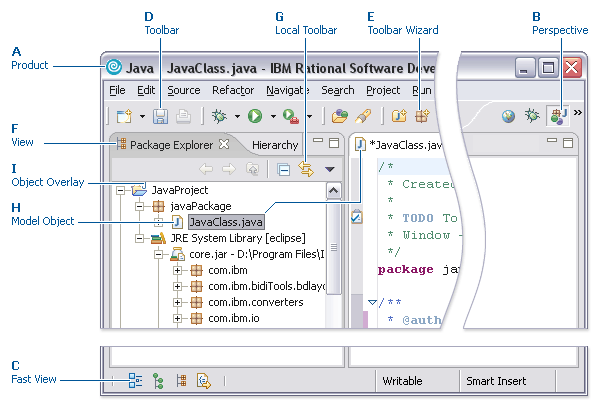Open the External Tools dropdown arrow

(x=309, y=116)
